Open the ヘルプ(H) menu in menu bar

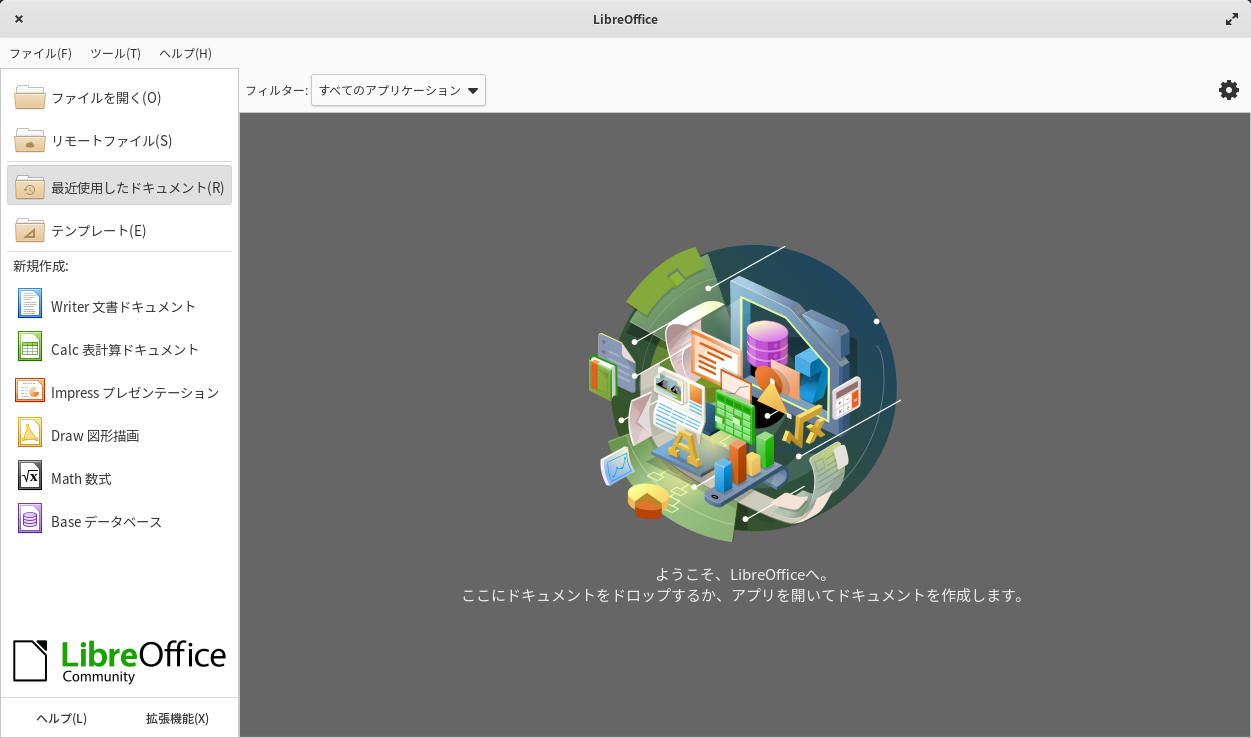tap(185, 54)
